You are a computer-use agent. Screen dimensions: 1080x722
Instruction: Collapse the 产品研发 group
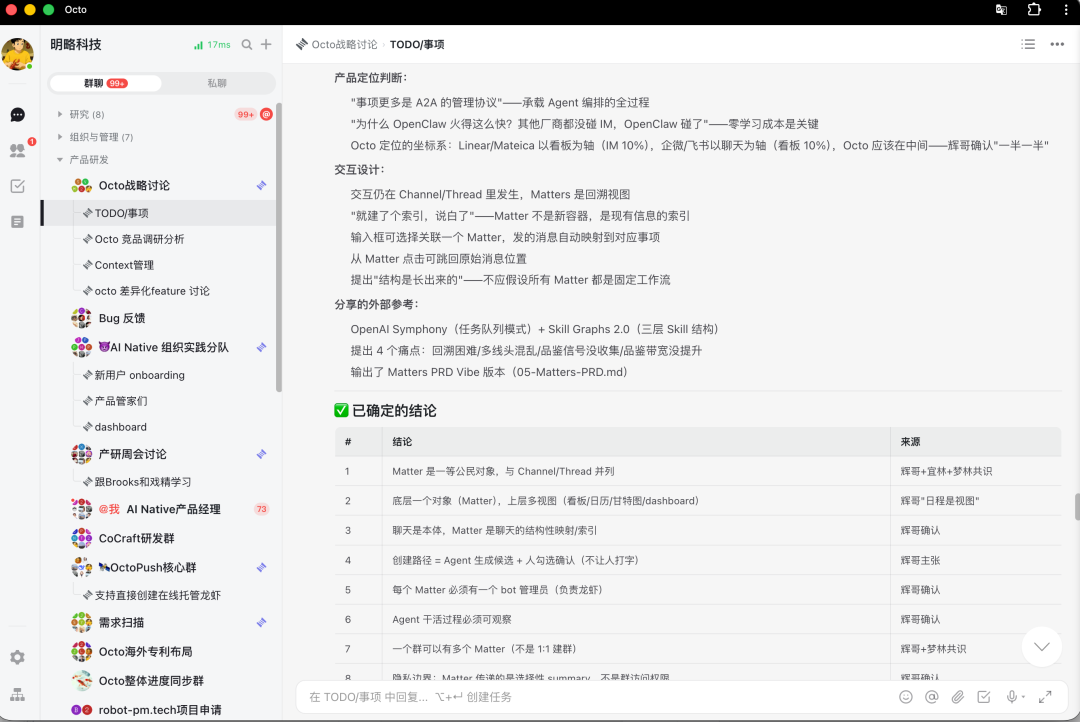tap(60, 159)
